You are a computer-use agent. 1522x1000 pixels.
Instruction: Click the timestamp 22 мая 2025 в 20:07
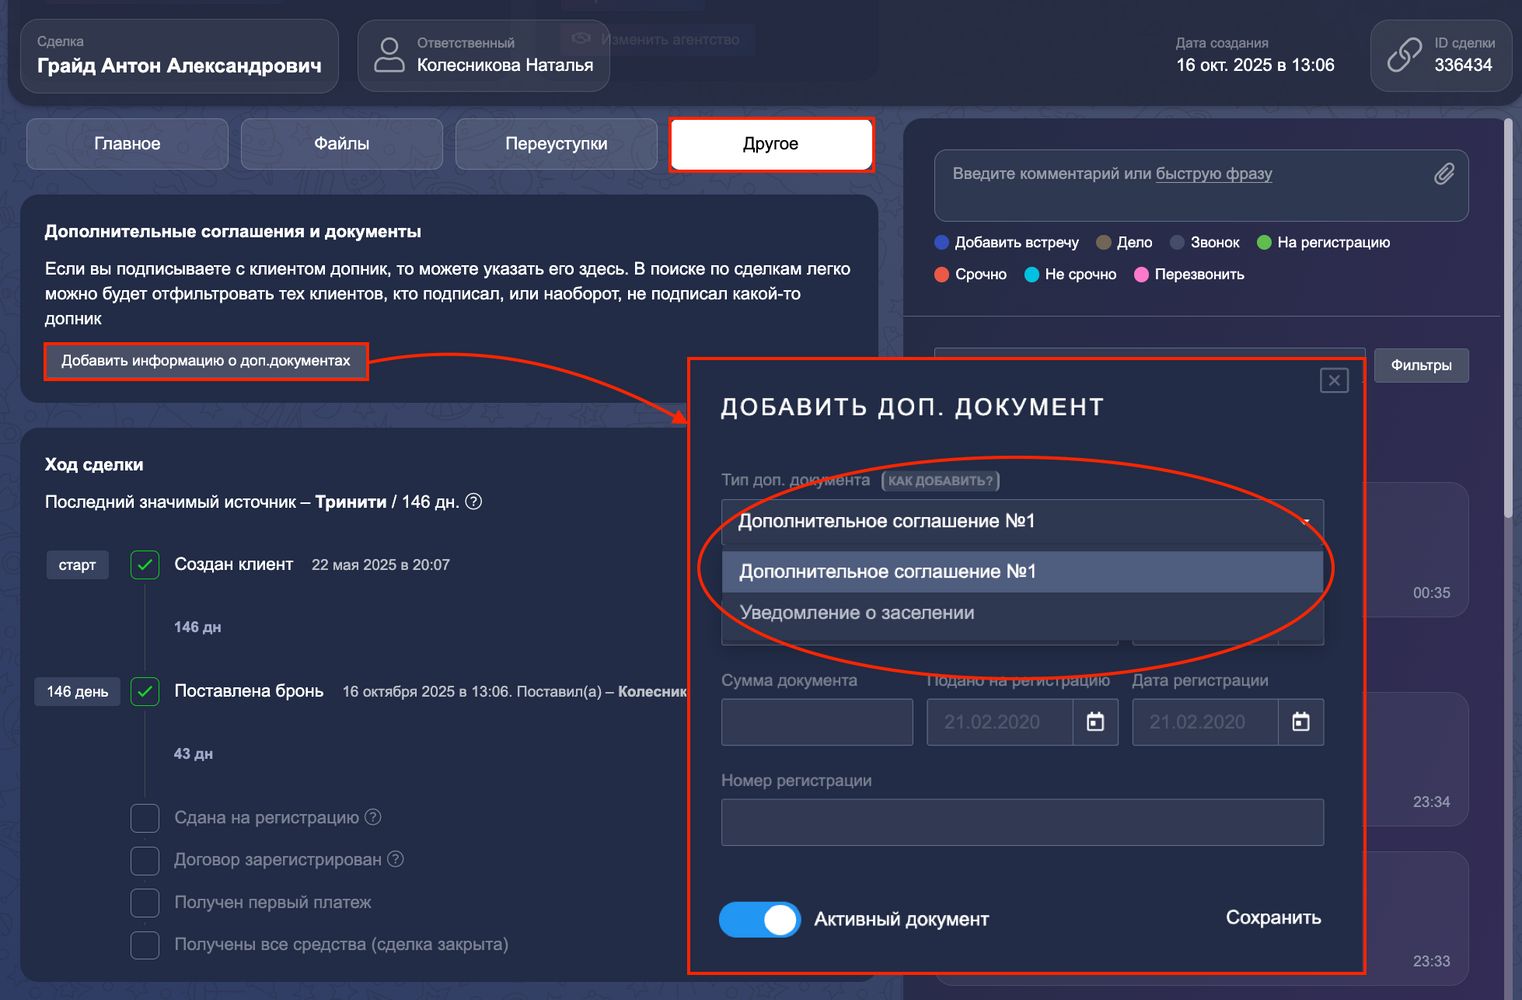point(381,565)
